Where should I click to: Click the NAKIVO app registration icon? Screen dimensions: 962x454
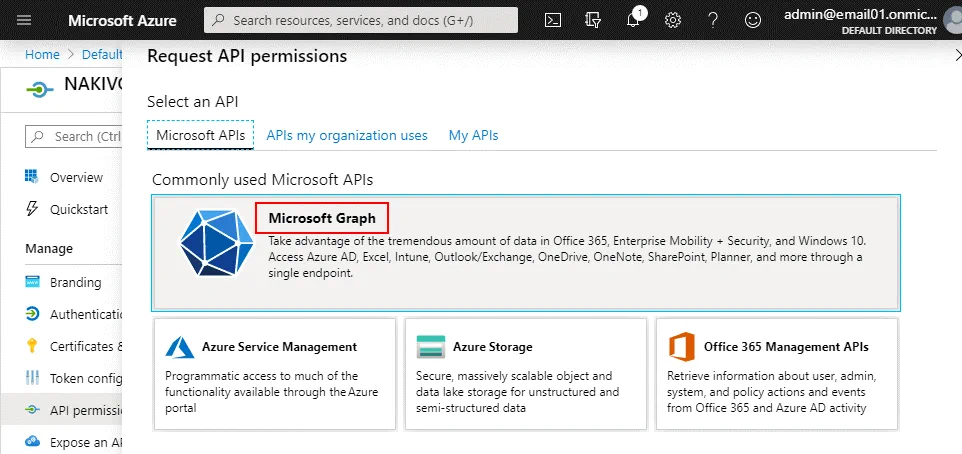pyautogui.click(x=40, y=90)
